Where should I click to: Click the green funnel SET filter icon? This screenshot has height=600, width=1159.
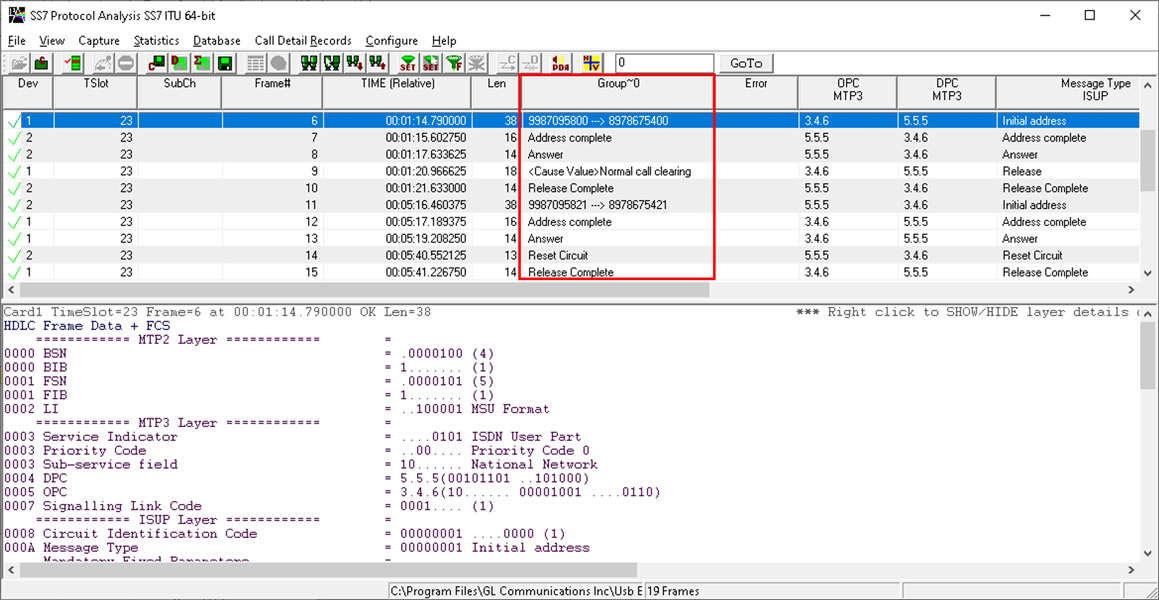[408, 64]
